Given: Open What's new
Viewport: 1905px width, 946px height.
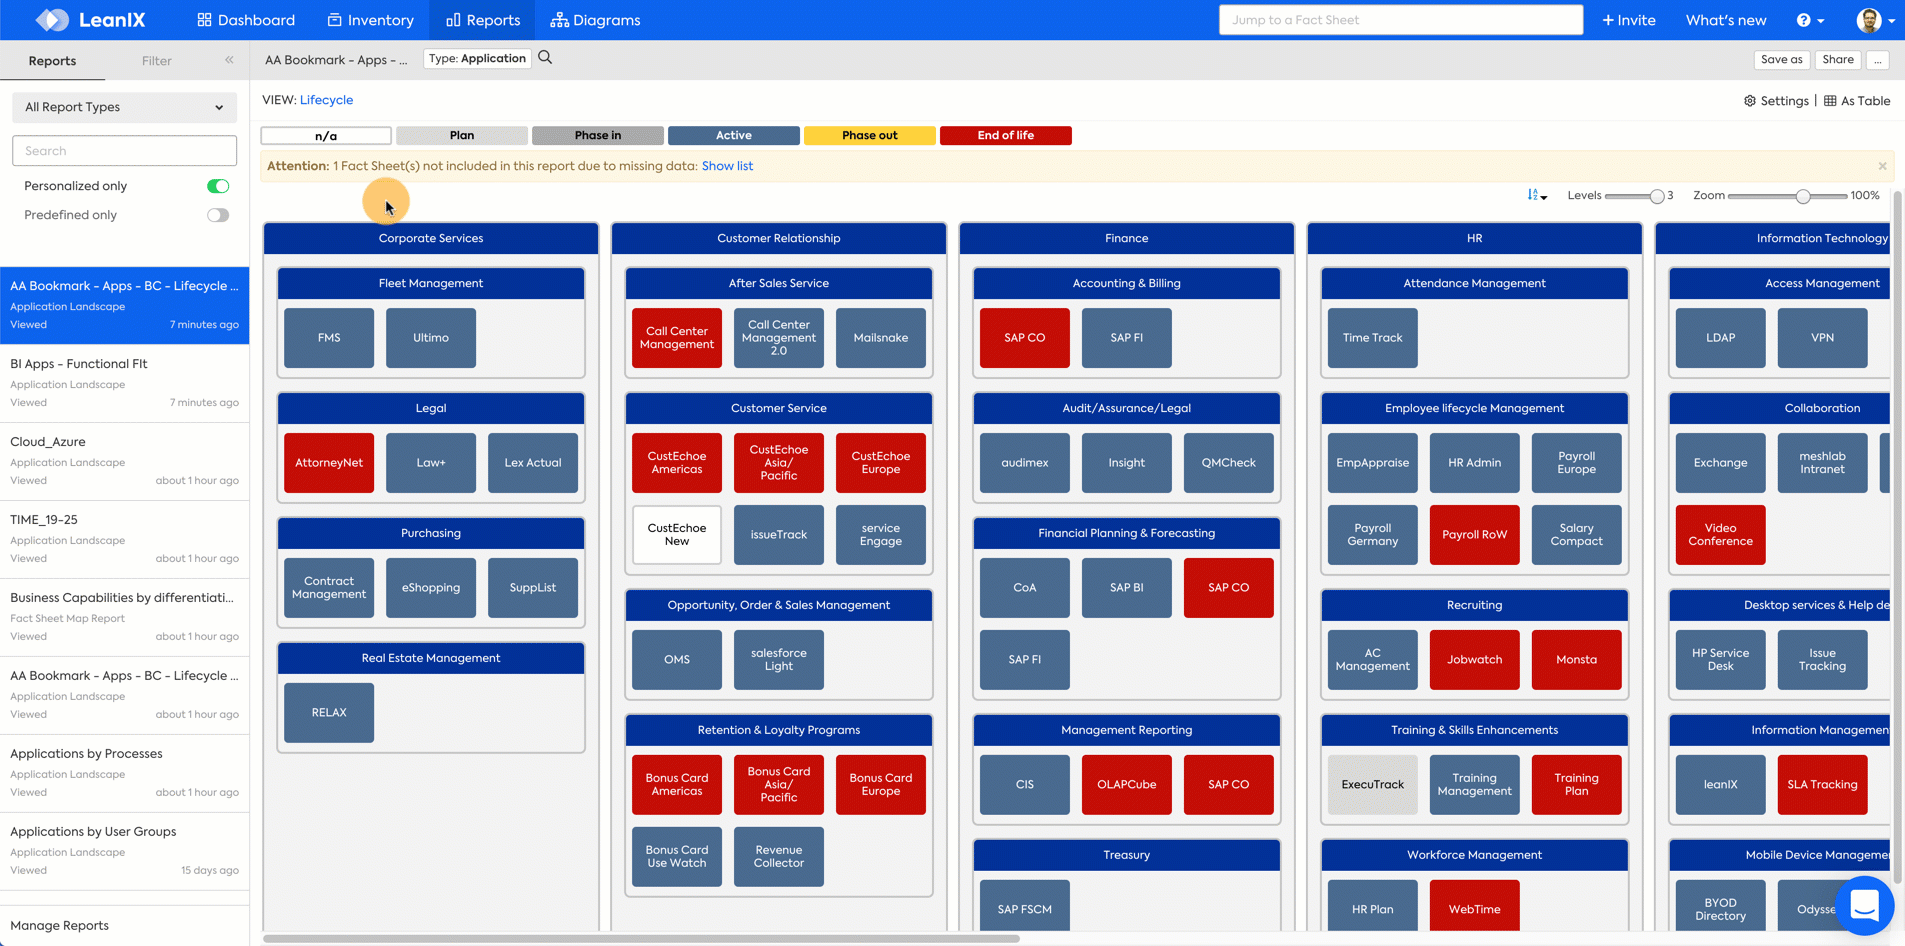Looking at the screenshot, I should [x=1725, y=20].
